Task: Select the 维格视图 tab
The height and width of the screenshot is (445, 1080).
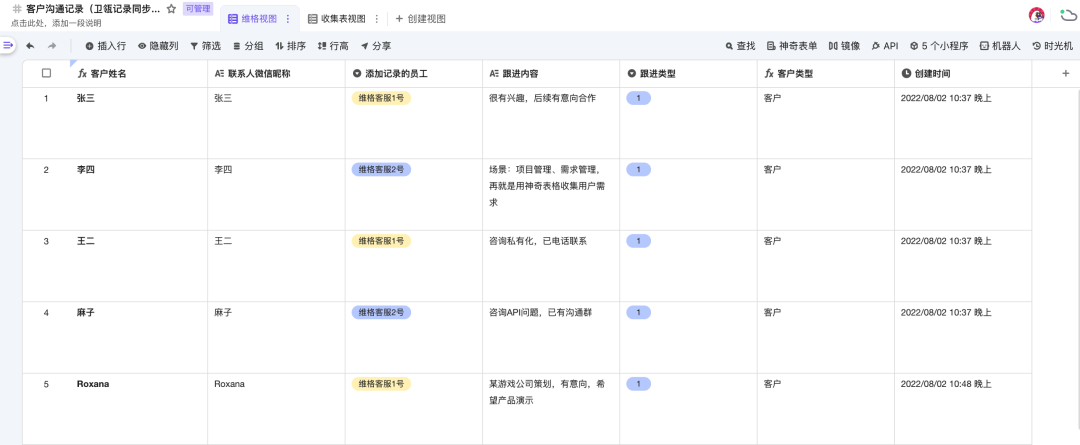Action: (x=252, y=19)
